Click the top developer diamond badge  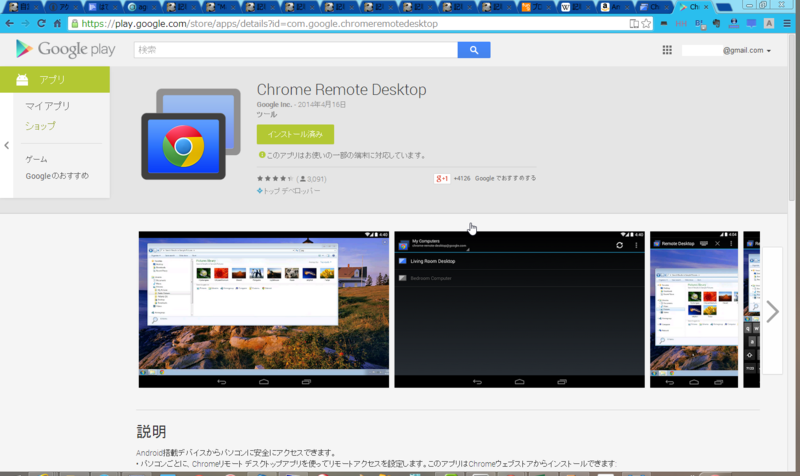click(260, 191)
